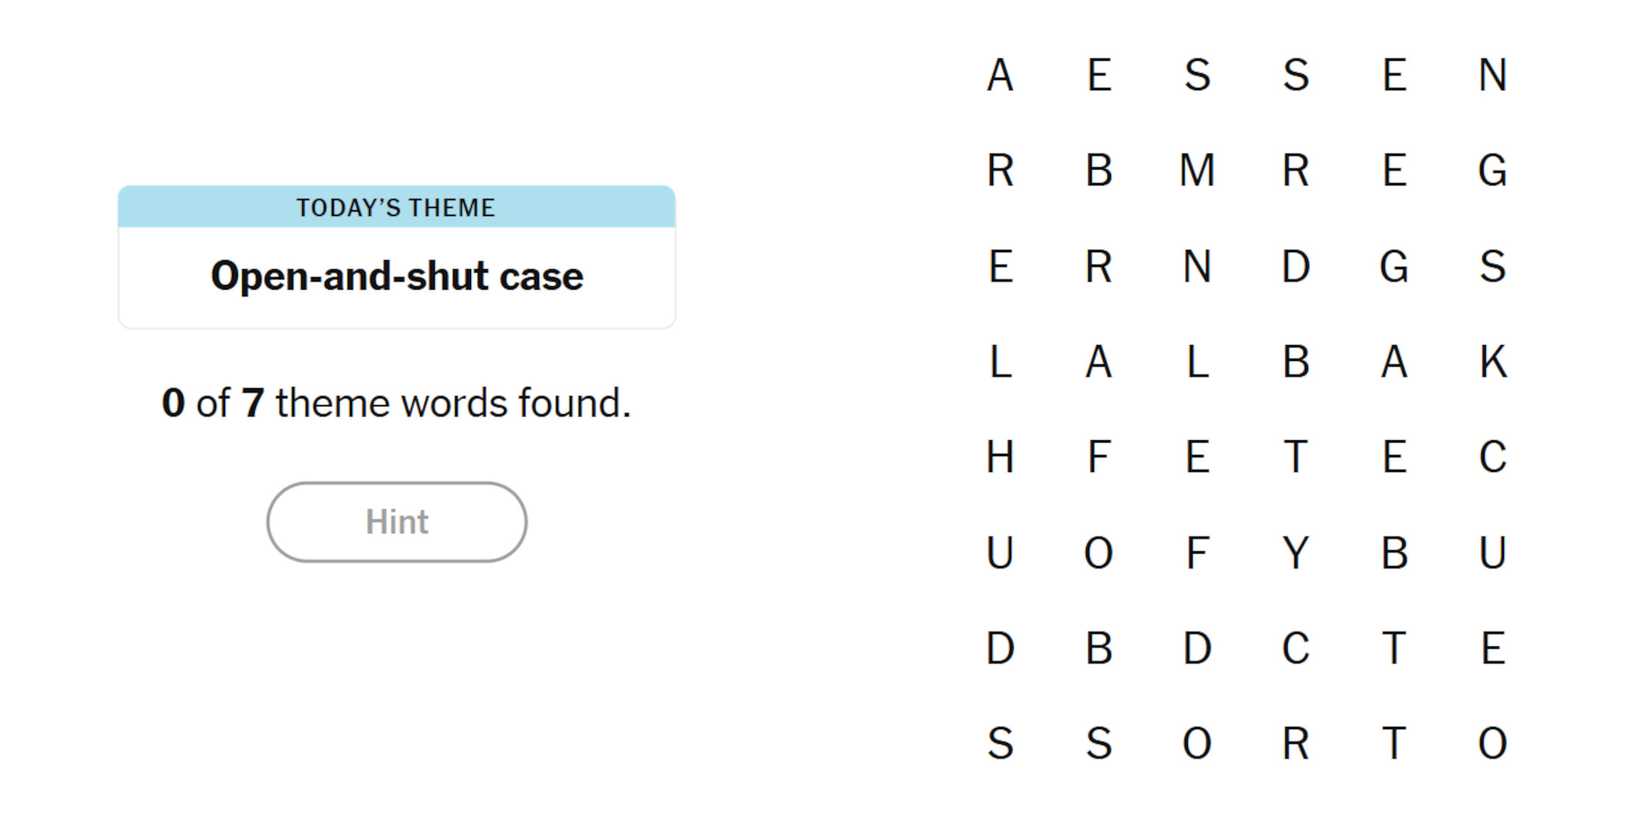Click the Open-and-shut case theme card

pyautogui.click(x=396, y=257)
